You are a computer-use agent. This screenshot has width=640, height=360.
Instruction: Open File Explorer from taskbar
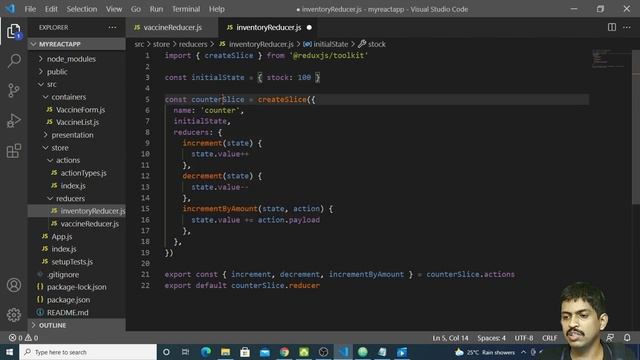click(x=225, y=352)
